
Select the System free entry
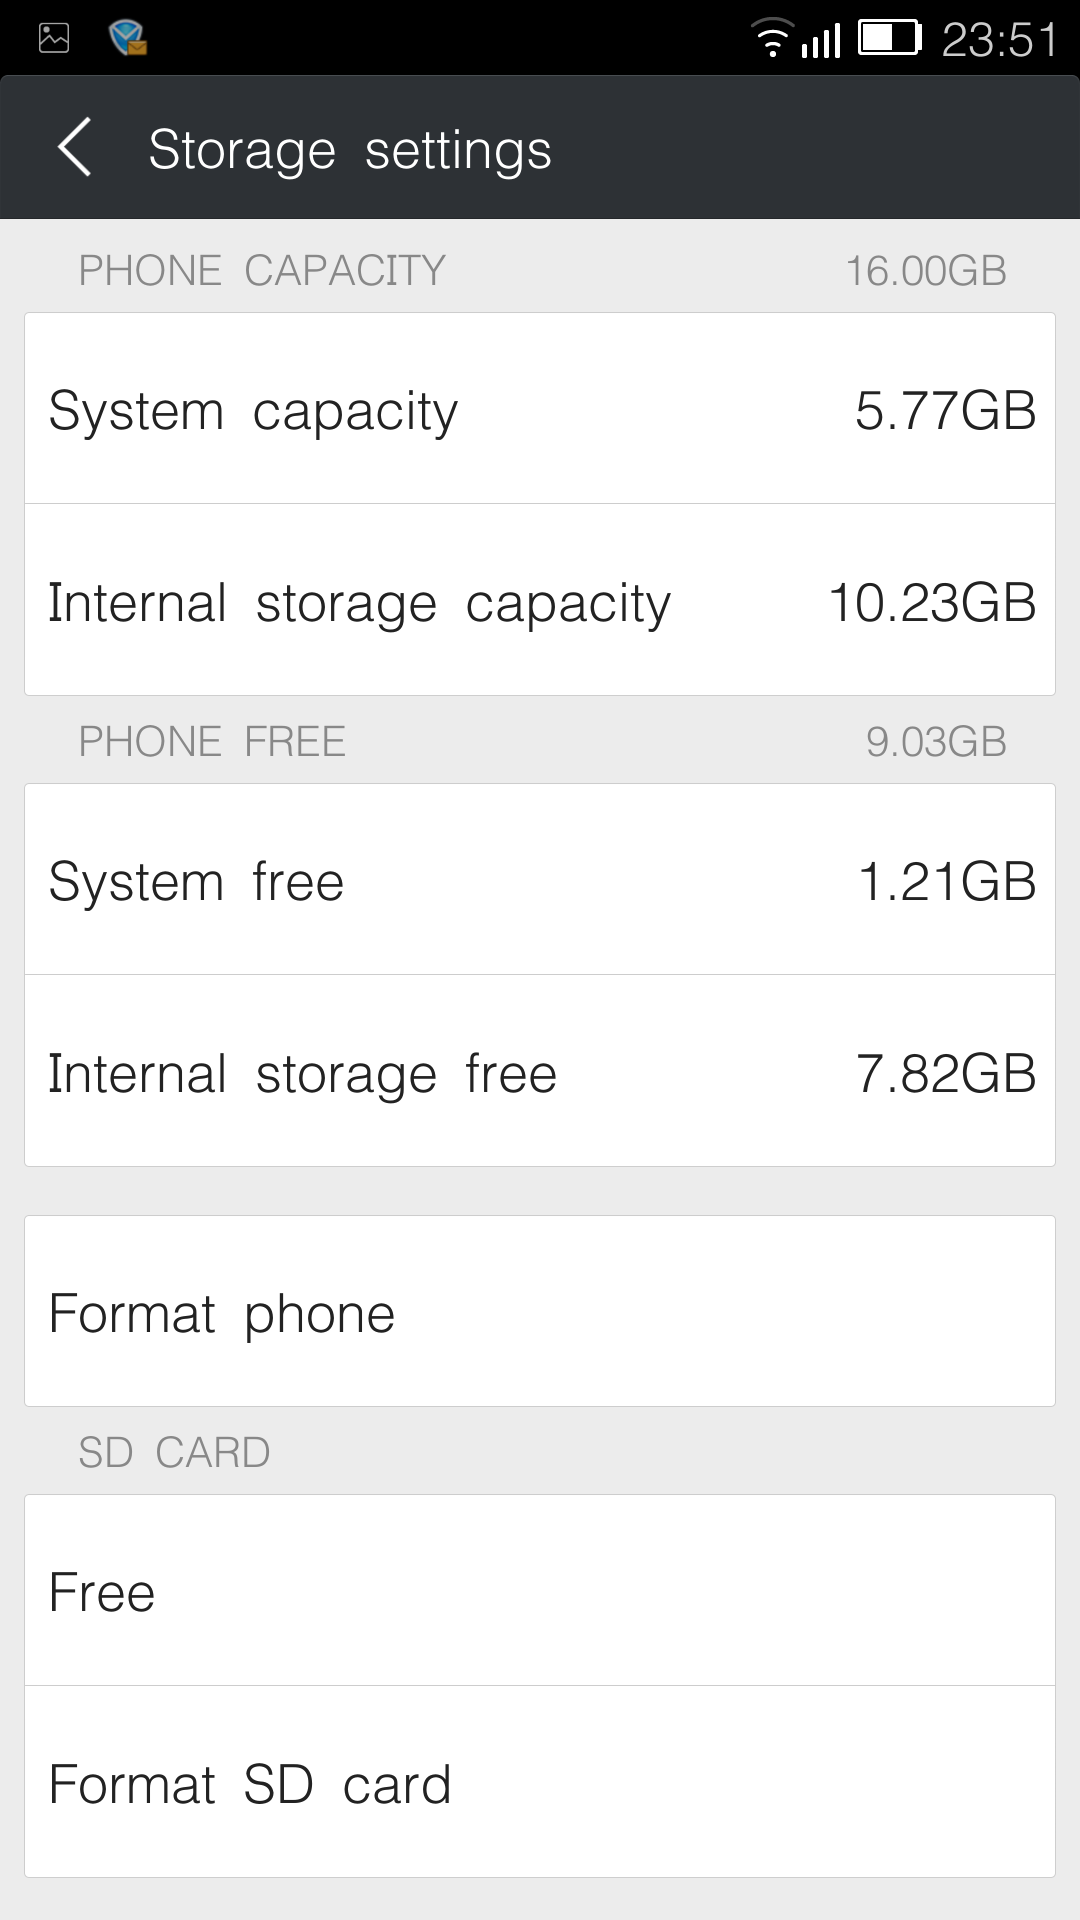point(540,880)
